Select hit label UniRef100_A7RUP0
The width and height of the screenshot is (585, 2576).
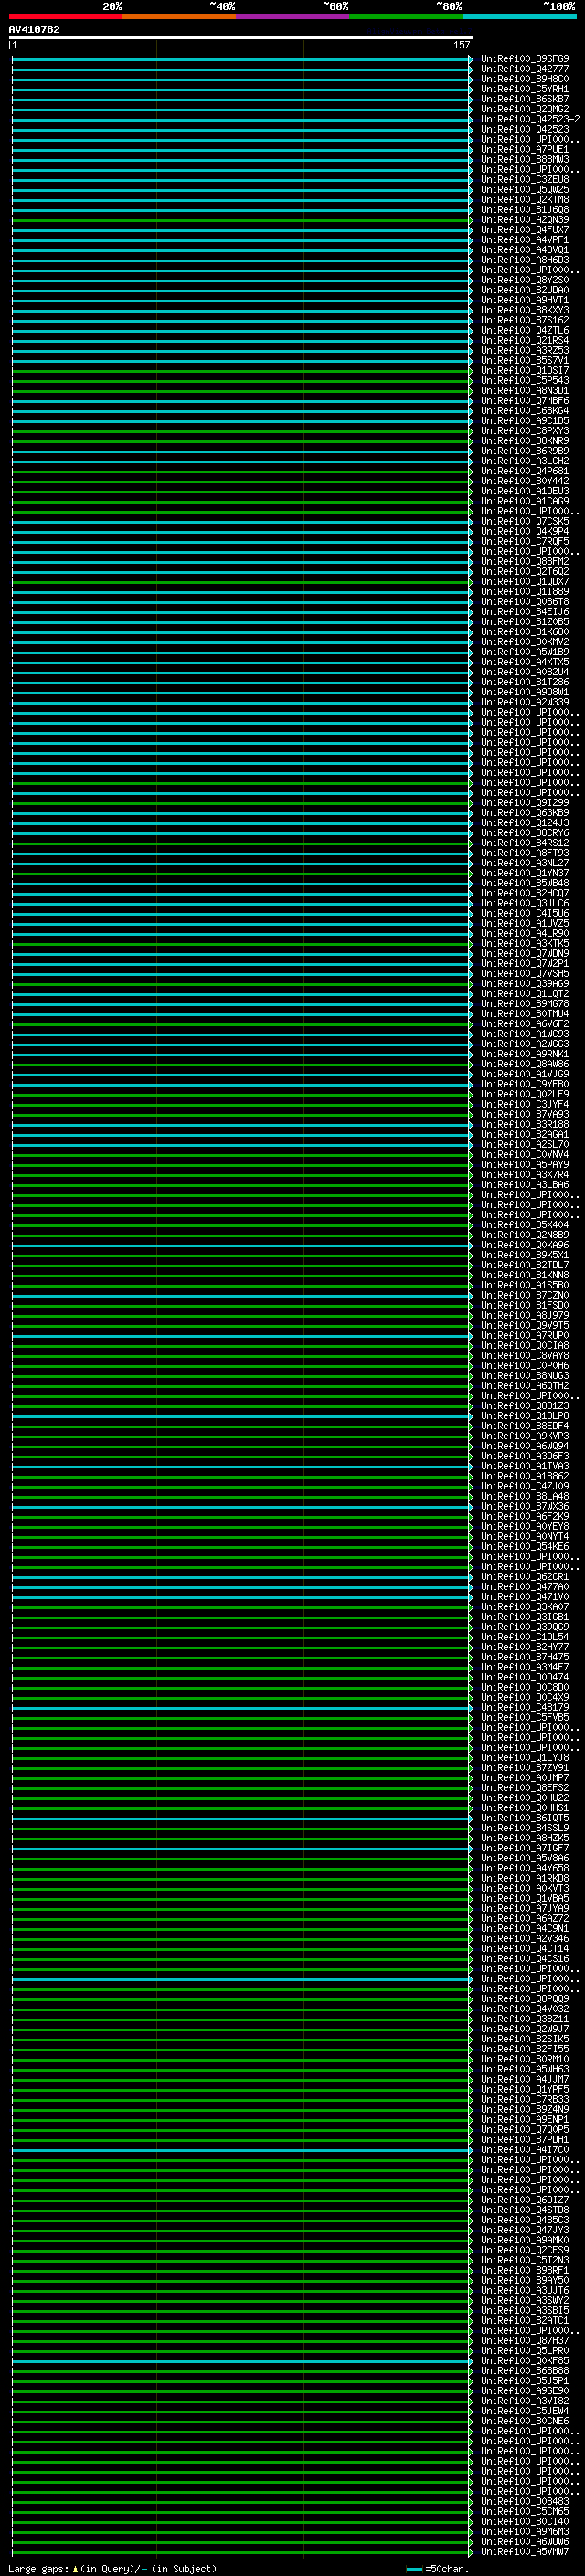click(524, 1336)
